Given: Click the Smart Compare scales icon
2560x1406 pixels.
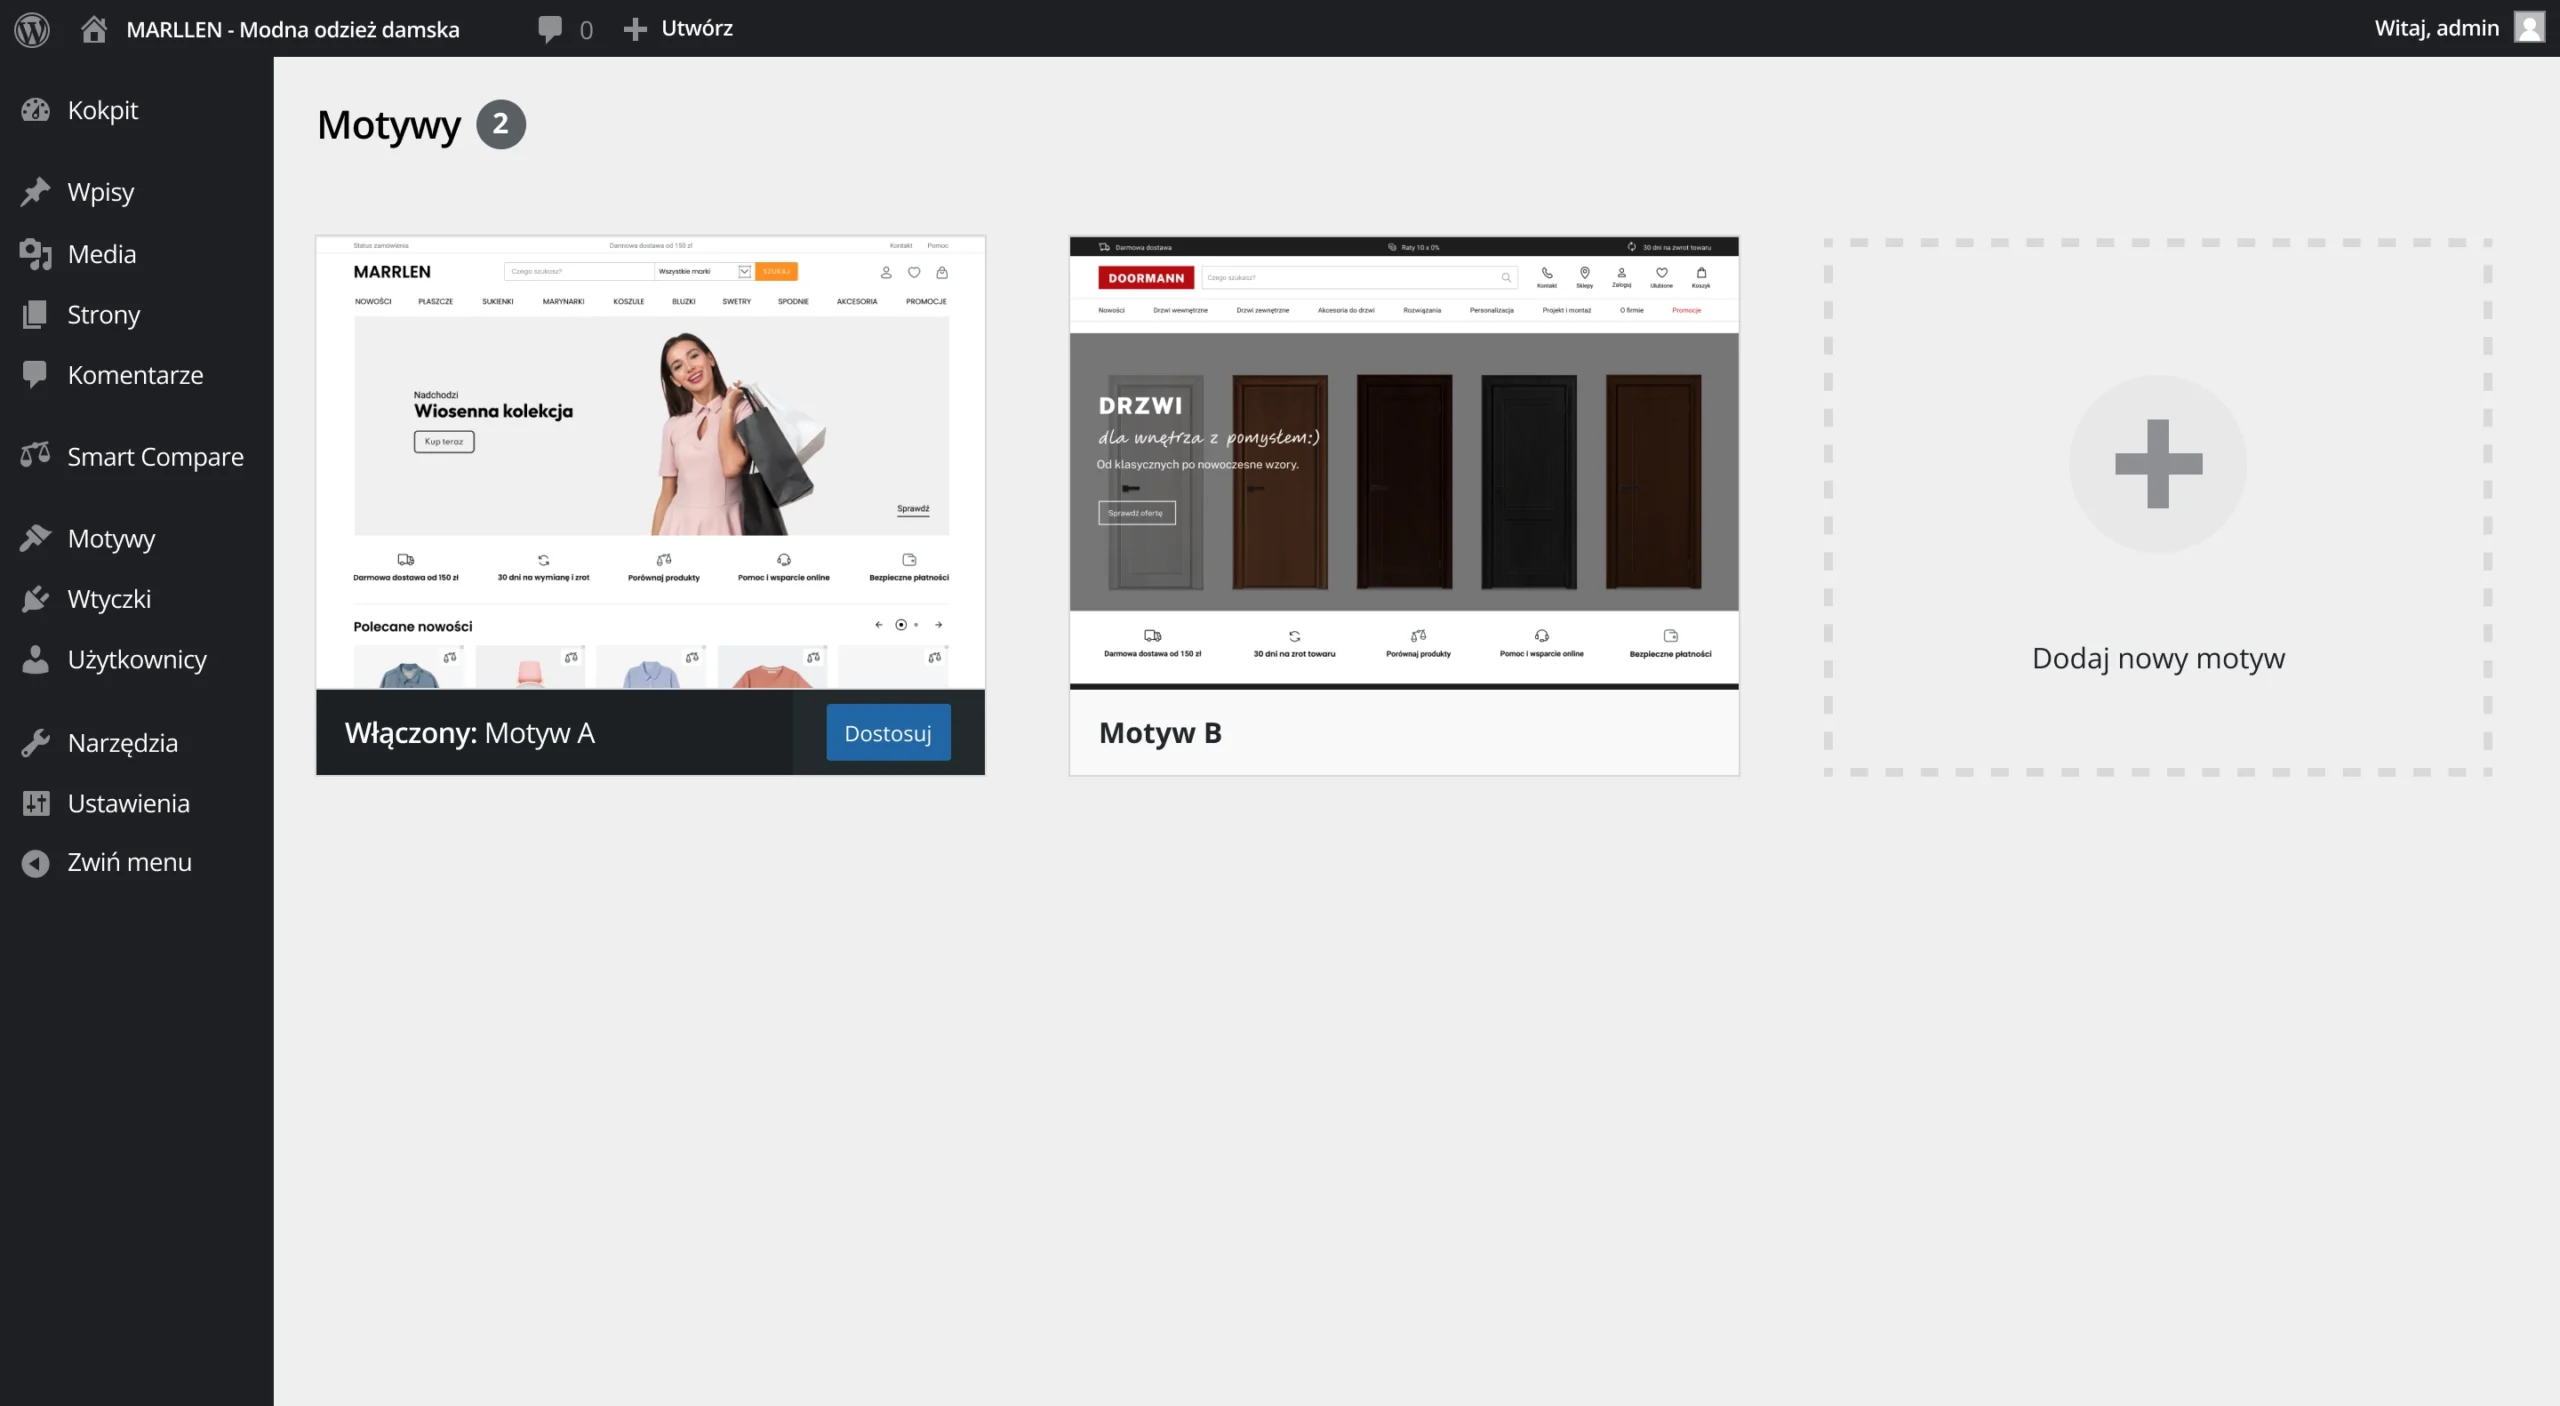Looking at the screenshot, I should pos(36,456).
